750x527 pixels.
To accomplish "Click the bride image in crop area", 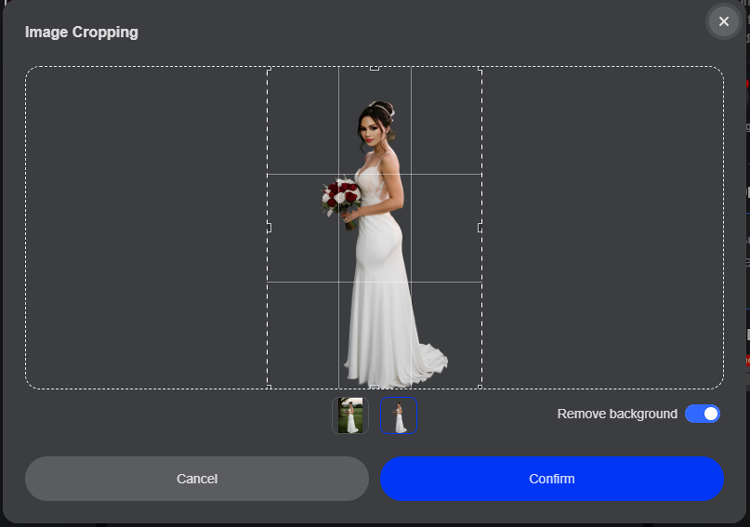I will (383, 244).
